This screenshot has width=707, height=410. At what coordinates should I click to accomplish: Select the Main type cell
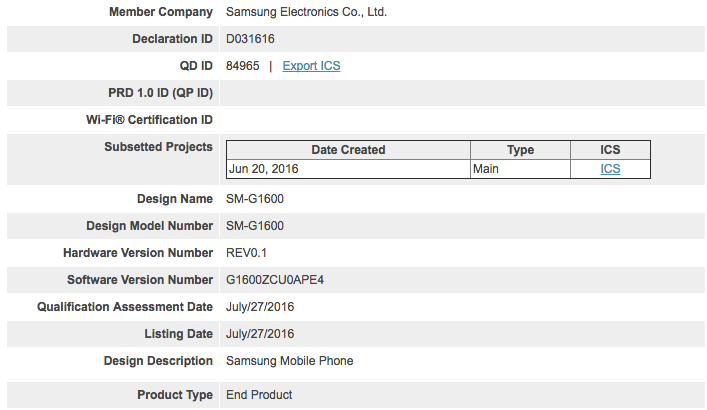click(486, 169)
